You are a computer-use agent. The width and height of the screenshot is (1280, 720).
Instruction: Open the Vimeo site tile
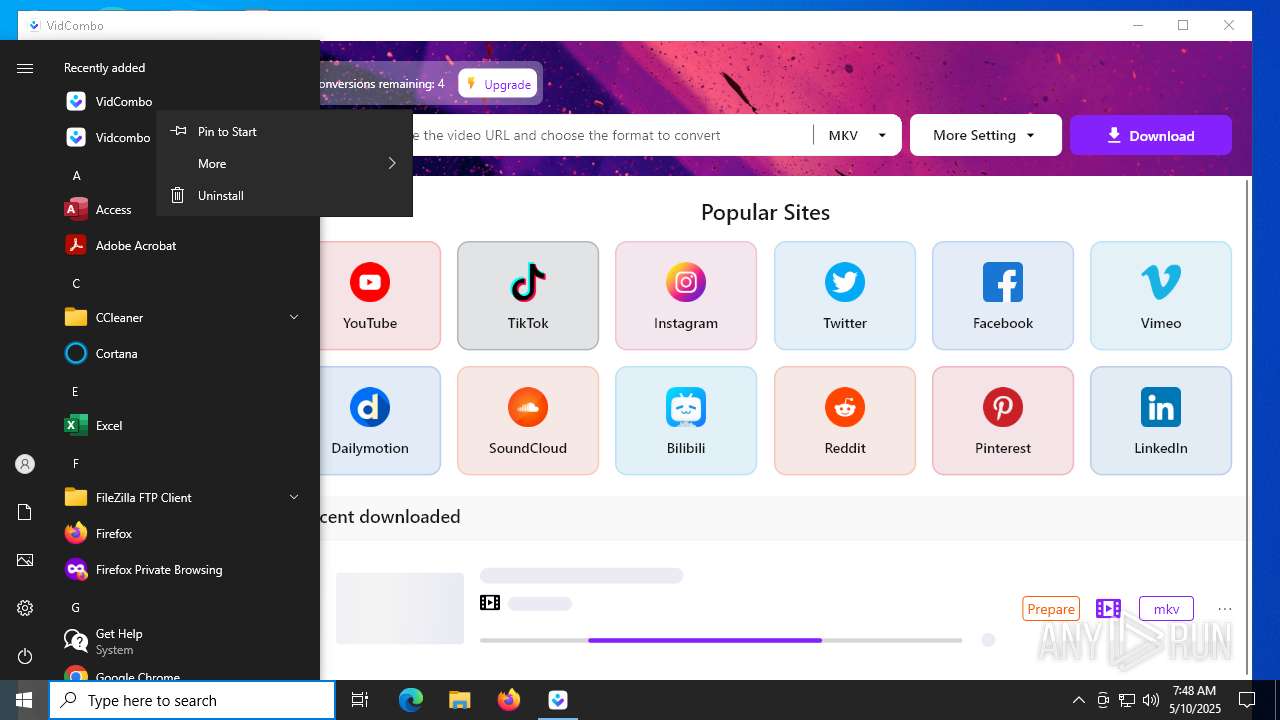pyautogui.click(x=1161, y=296)
